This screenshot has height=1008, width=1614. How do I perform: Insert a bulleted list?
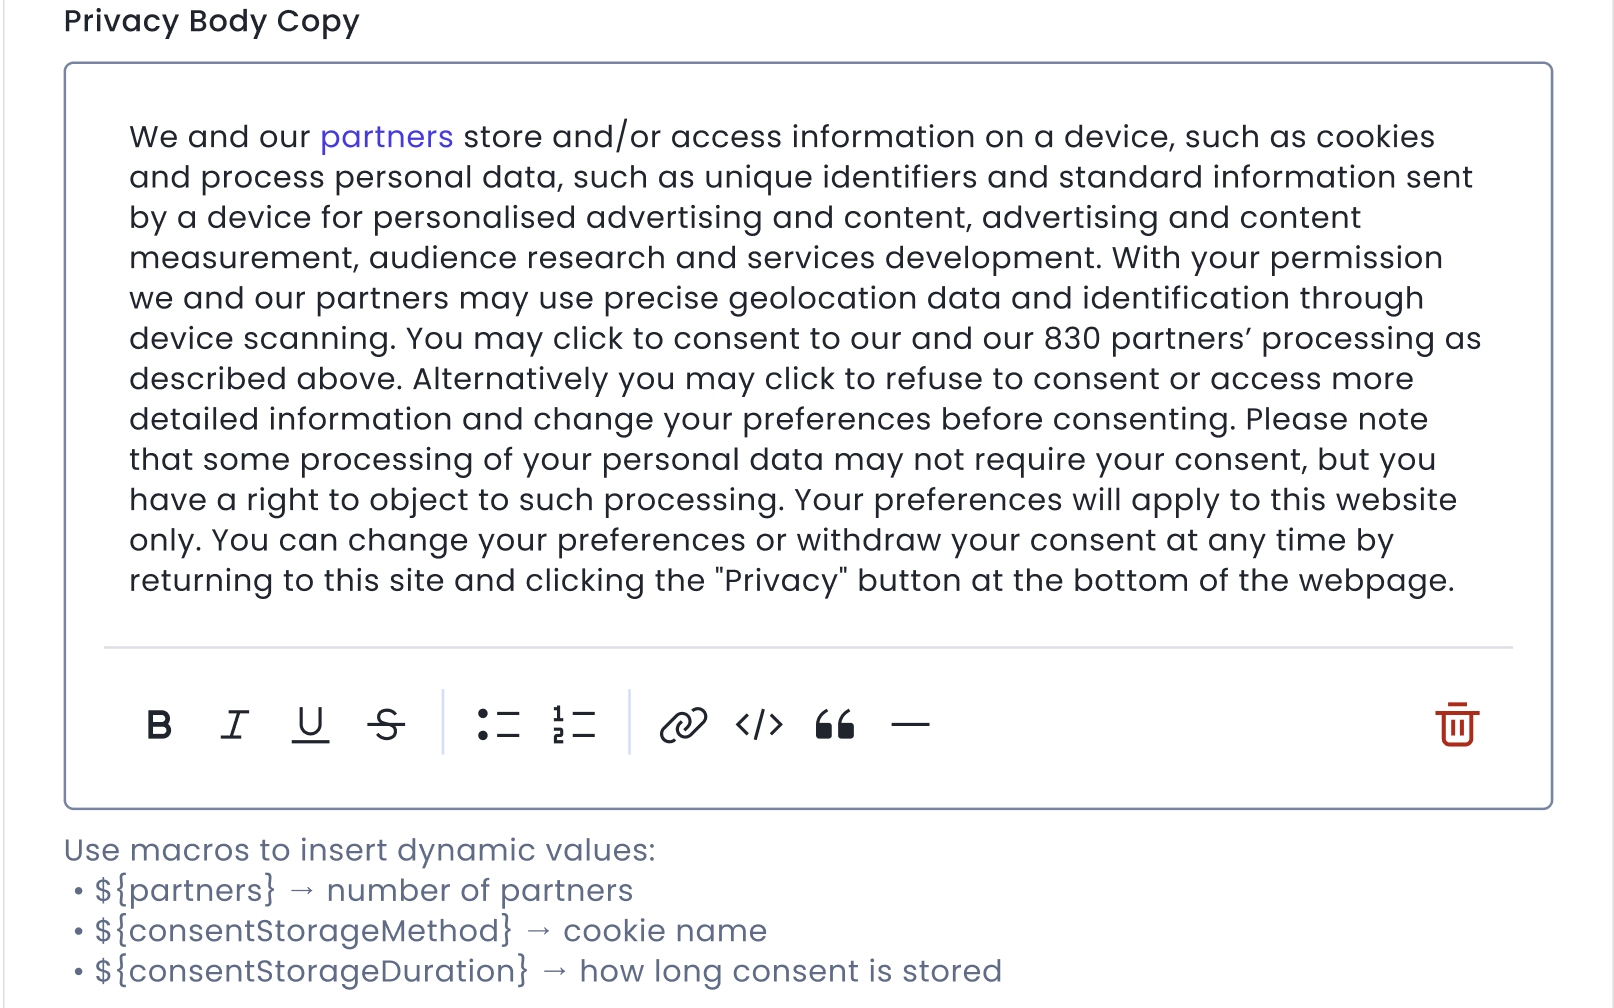pos(498,724)
